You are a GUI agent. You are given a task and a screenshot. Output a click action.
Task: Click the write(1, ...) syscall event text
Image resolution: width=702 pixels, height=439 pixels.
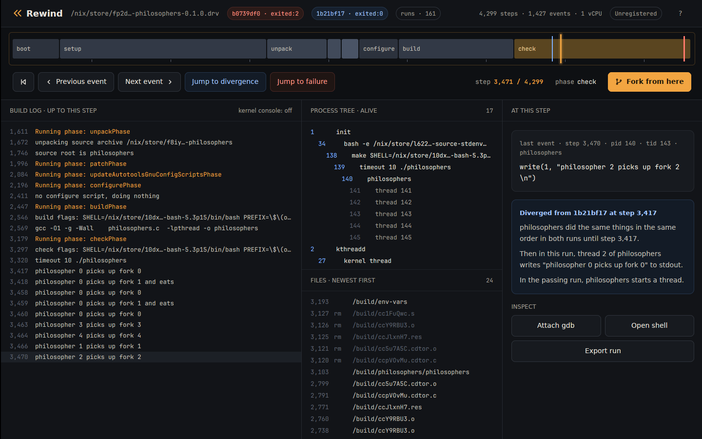pyautogui.click(x=599, y=172)
